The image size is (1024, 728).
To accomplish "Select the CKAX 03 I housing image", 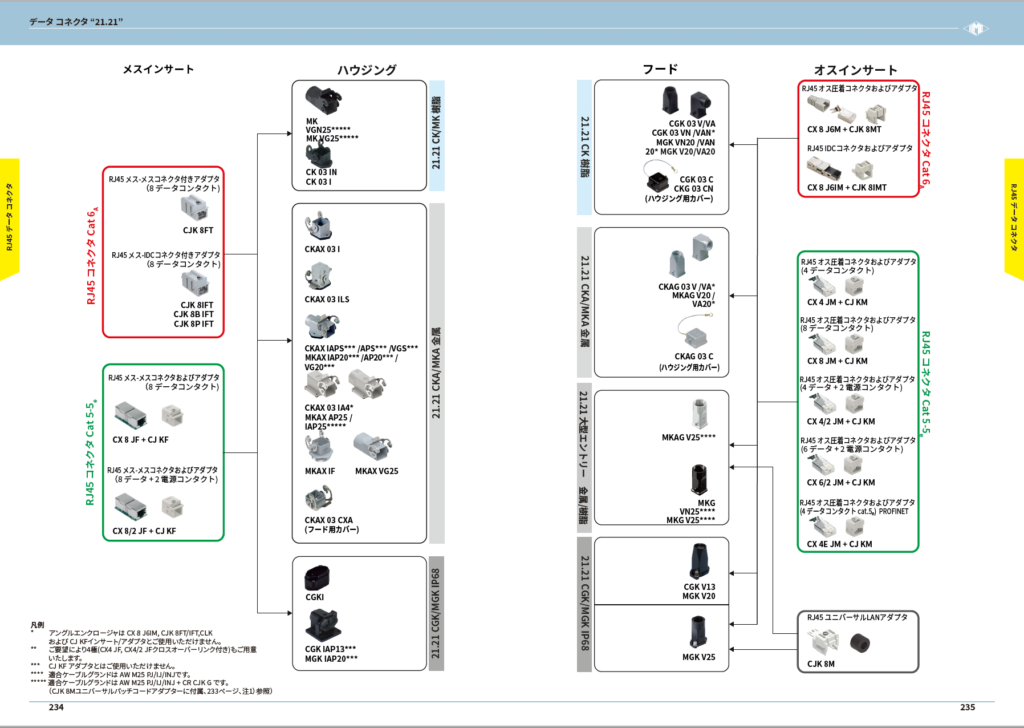I will tap(323, 227).
